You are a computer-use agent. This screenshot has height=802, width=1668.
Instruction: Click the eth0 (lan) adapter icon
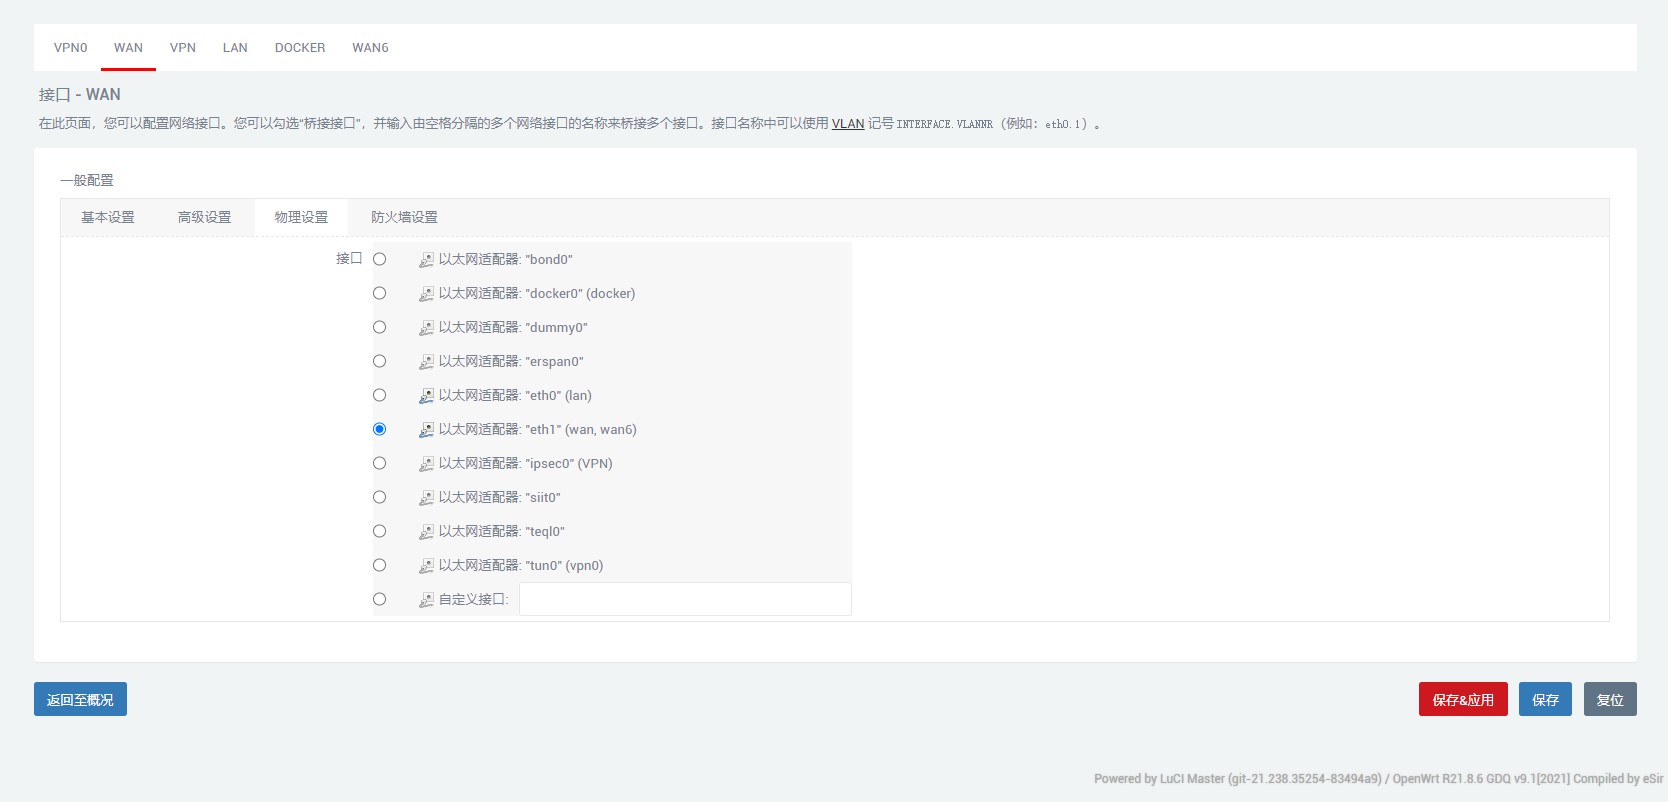coord(426,396)
